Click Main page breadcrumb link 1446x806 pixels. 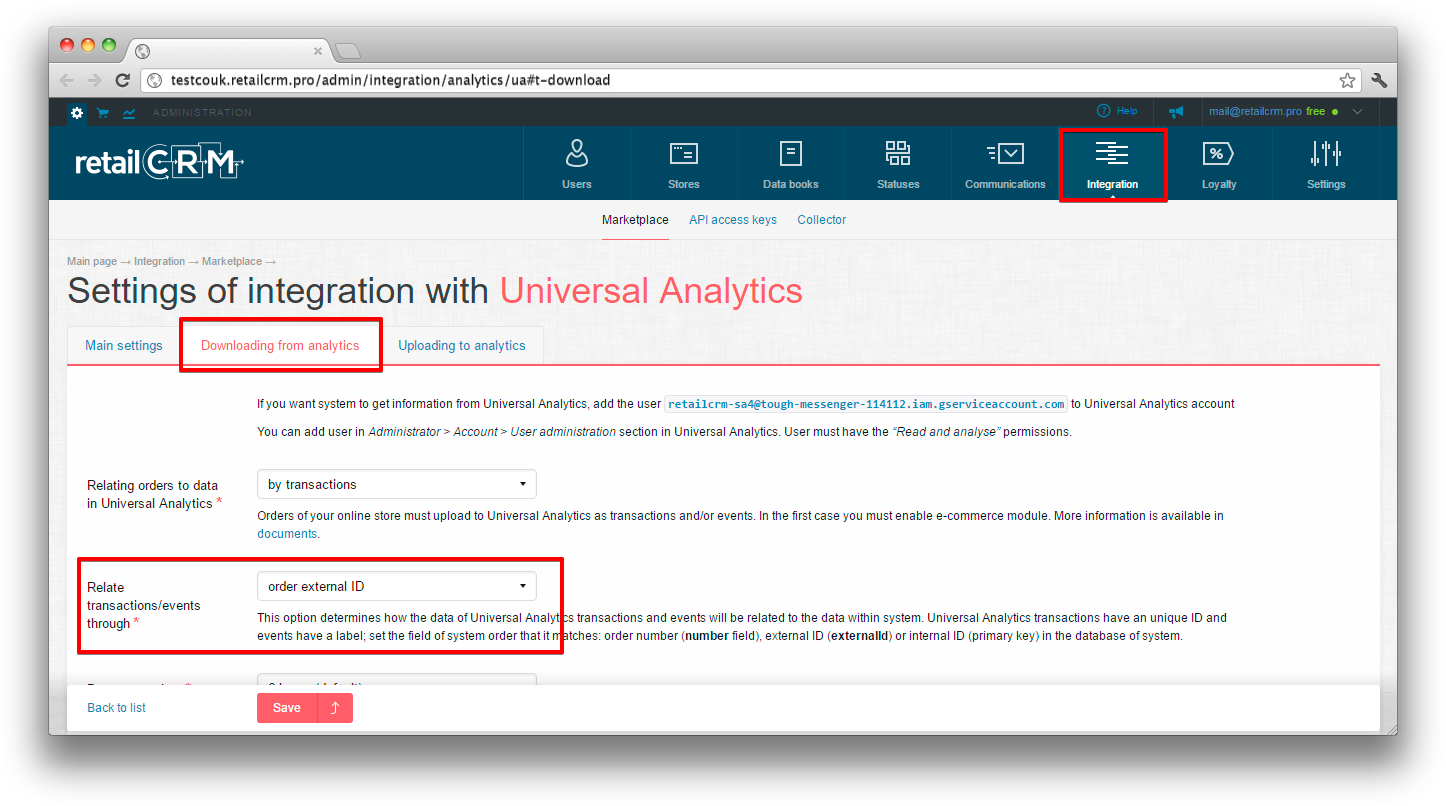92,262
